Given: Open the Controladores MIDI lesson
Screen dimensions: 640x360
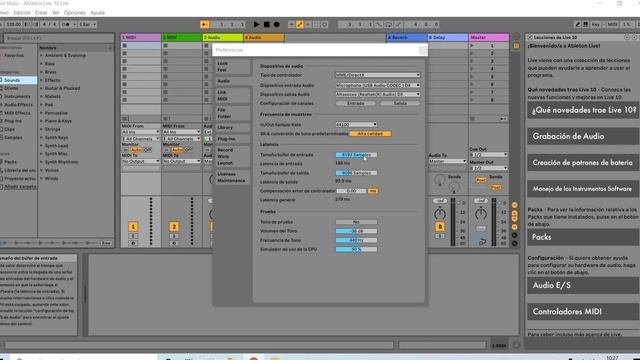Looking at the screenshot, I should point(583,311).
